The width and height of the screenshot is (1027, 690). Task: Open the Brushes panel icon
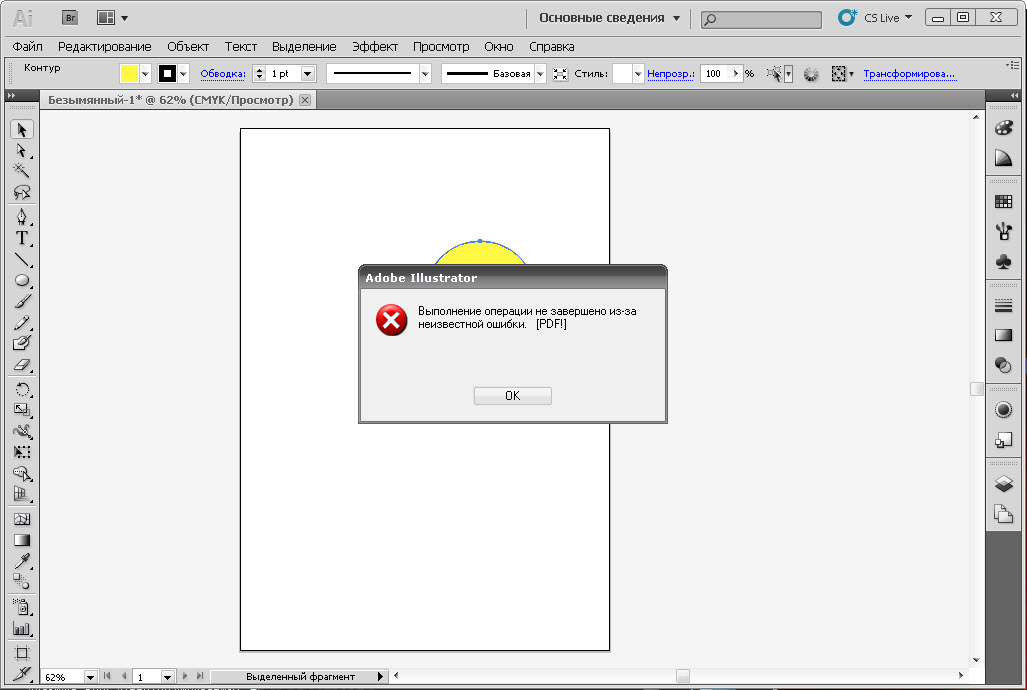point(1003,231)
